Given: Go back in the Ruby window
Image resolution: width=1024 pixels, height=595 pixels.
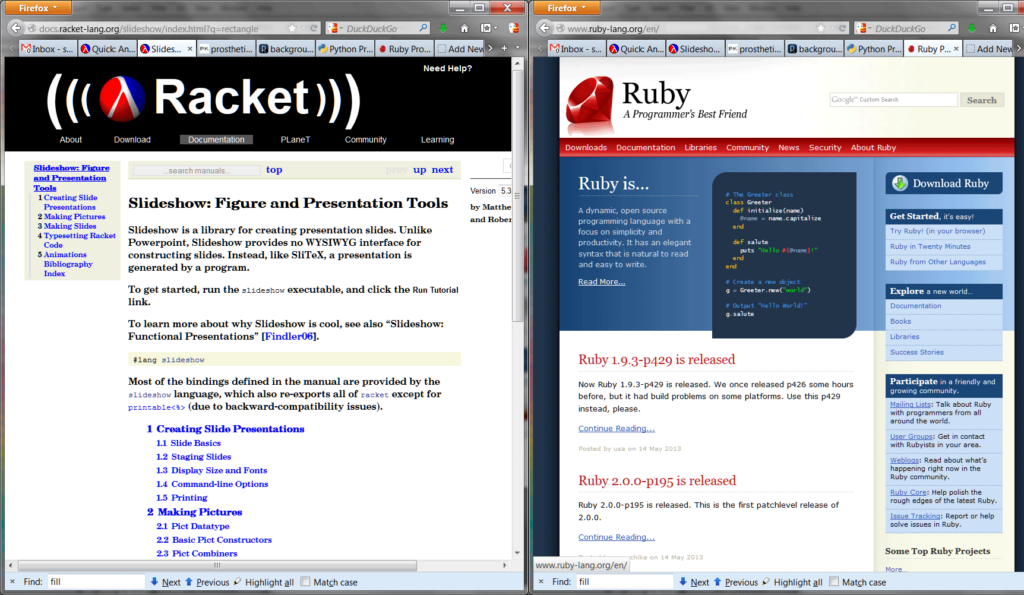Looking at the screenshot, I should [x=544, y=28].
